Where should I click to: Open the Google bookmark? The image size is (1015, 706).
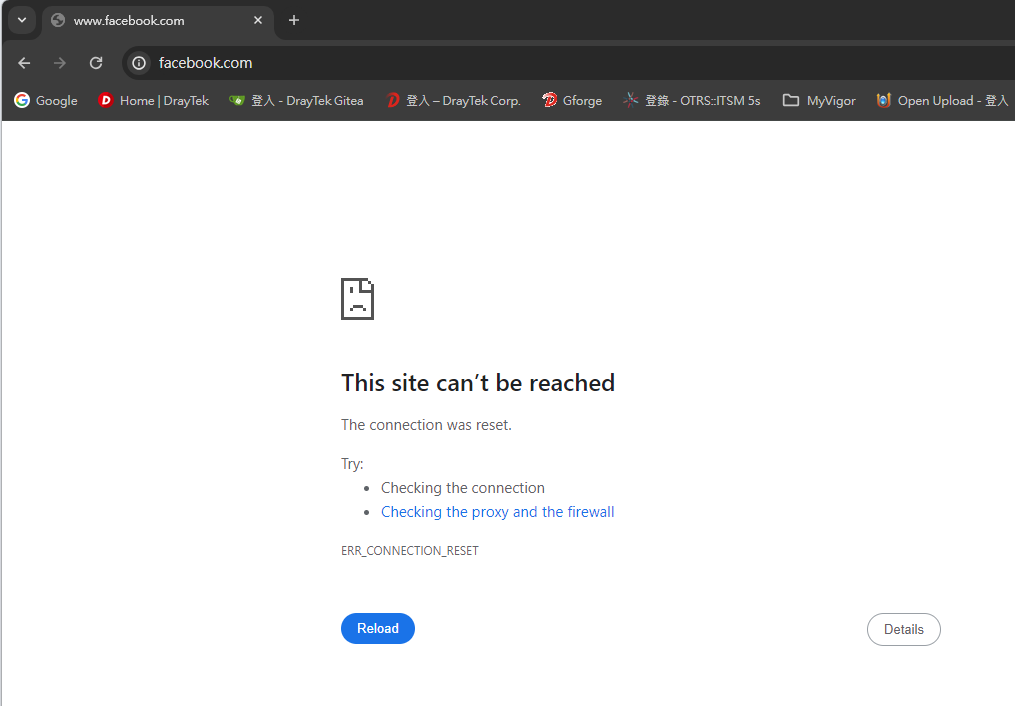coord(46,100)
